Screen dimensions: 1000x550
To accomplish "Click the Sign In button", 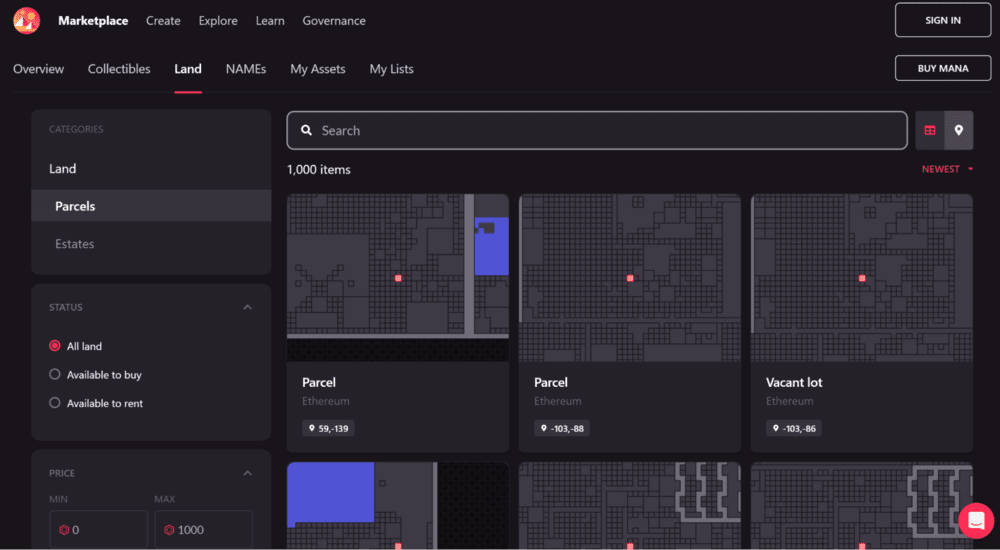I will 943,20.
